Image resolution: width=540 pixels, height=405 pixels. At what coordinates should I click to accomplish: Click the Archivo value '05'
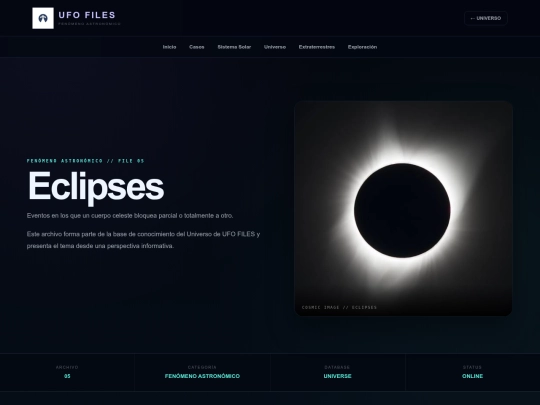click(x=67, y=376)
